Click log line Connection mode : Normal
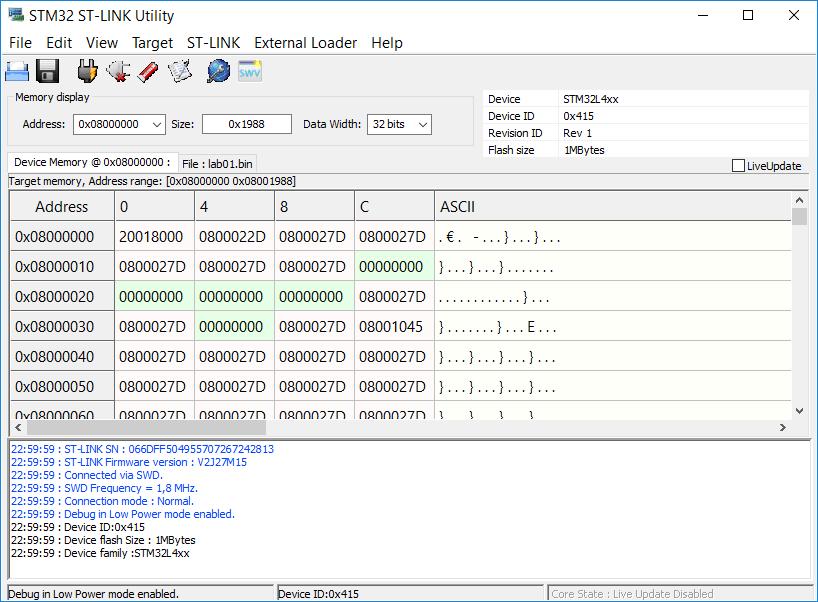Screen dimensions: 818x602 [x=102, y=501]
